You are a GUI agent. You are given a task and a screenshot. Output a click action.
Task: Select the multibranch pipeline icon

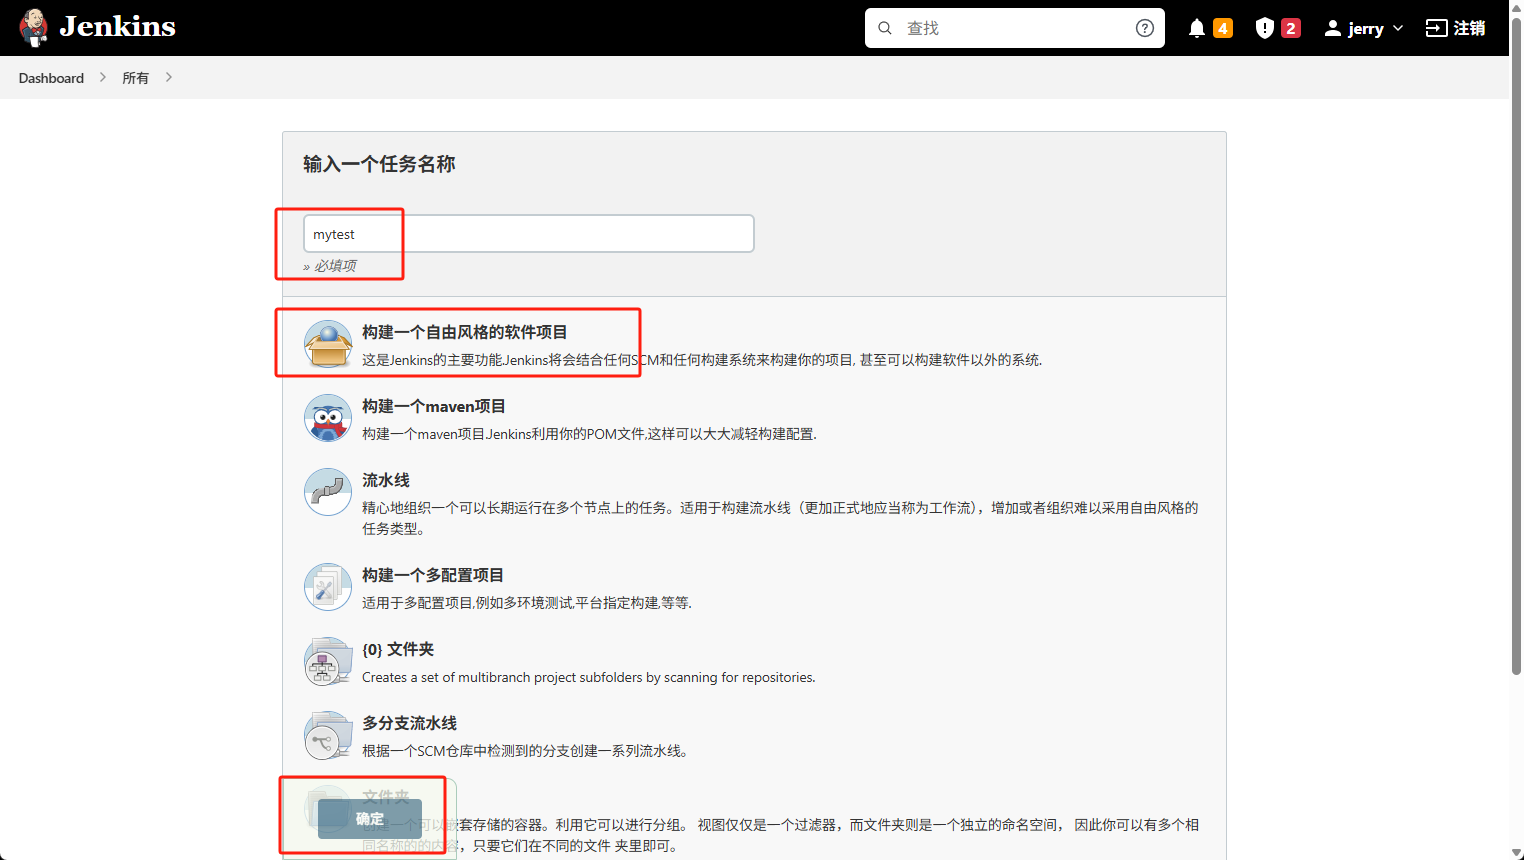328,735
